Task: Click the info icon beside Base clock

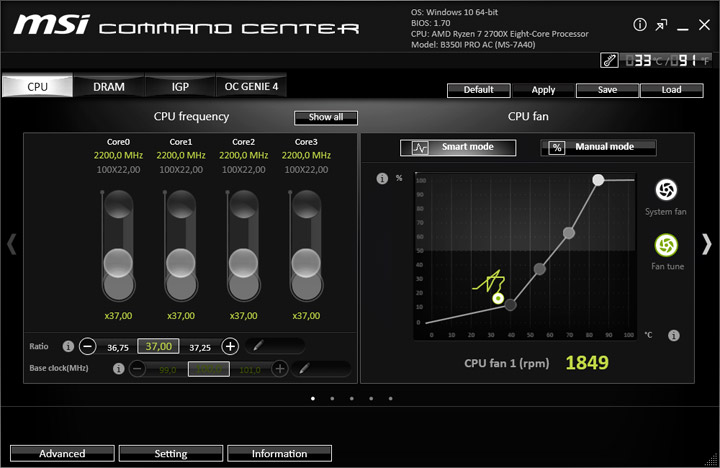Action: 118,368
